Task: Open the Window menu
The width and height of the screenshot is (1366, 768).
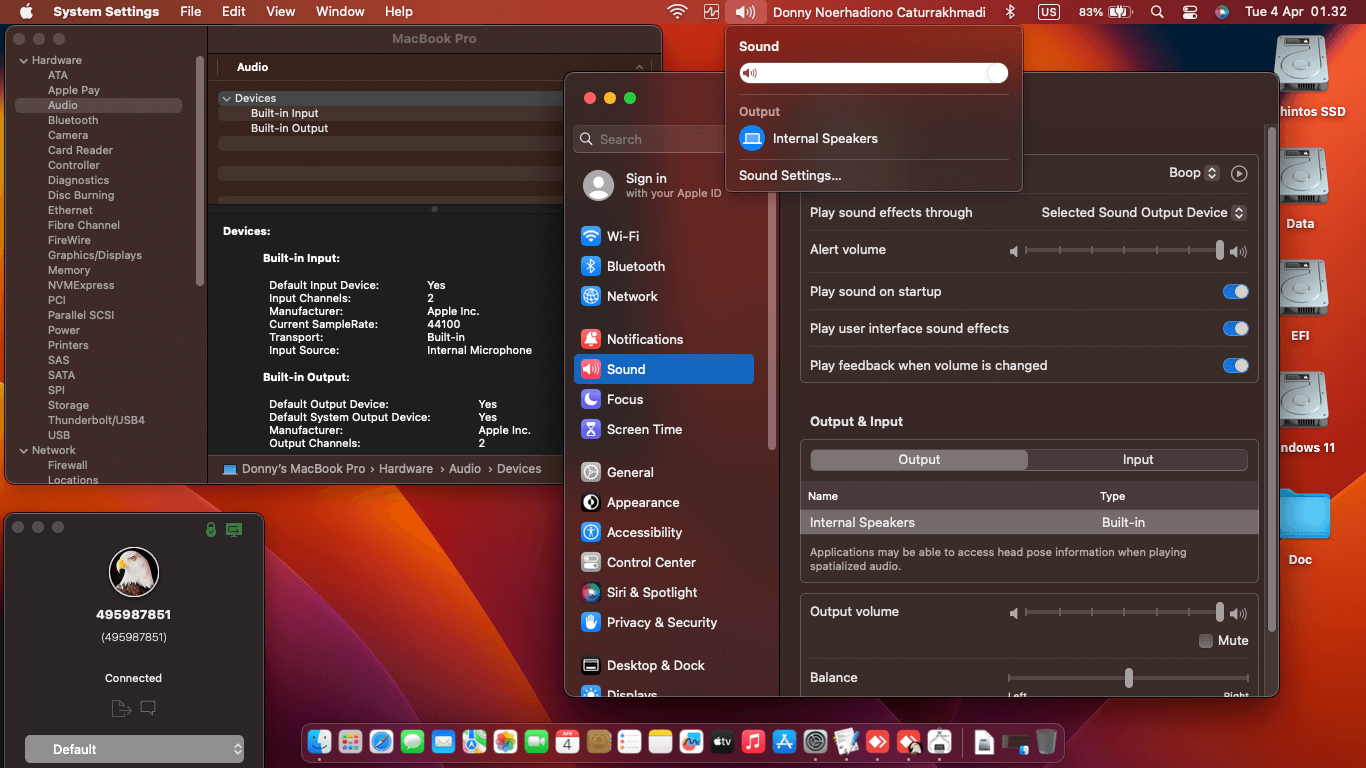Action: (340, 12)
